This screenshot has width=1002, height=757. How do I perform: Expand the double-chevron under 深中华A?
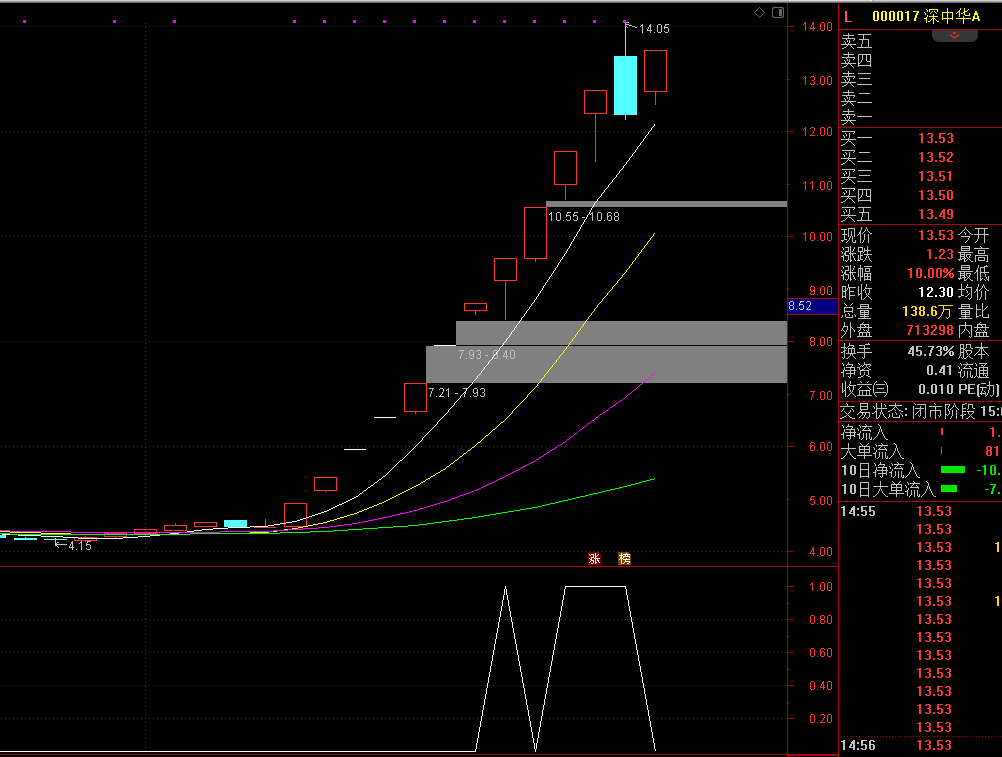954,35
